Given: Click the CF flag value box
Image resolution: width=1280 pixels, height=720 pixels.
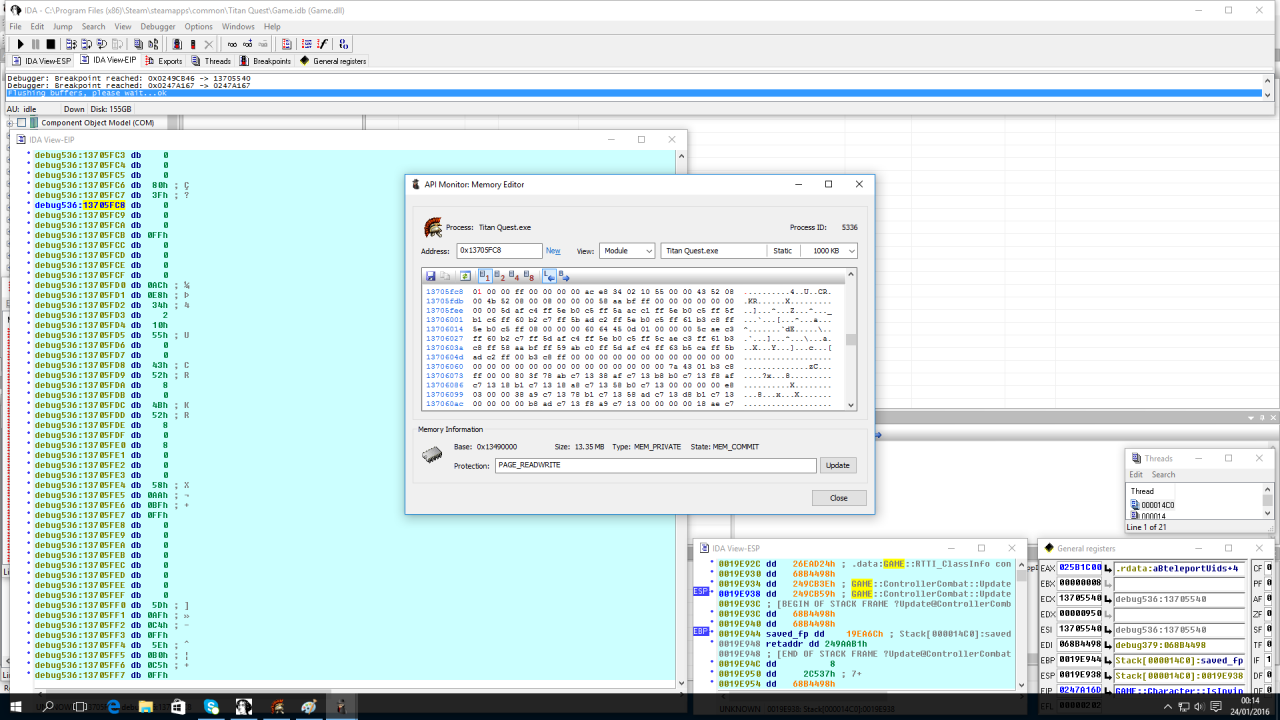Looking at the screenshot, I should point(1269,568).
